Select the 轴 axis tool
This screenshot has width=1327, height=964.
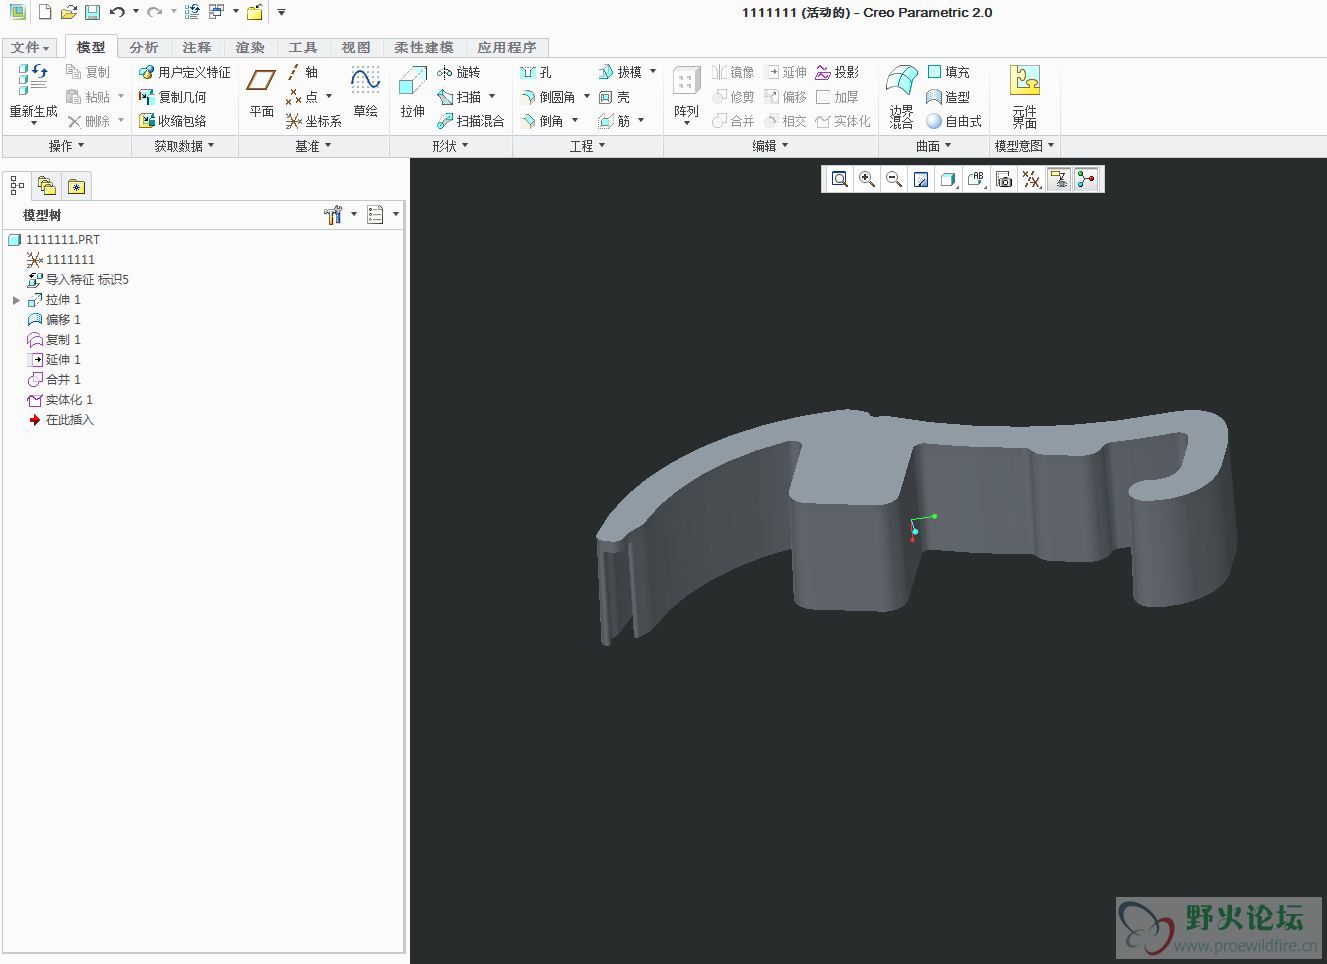(x=302, y=72)
